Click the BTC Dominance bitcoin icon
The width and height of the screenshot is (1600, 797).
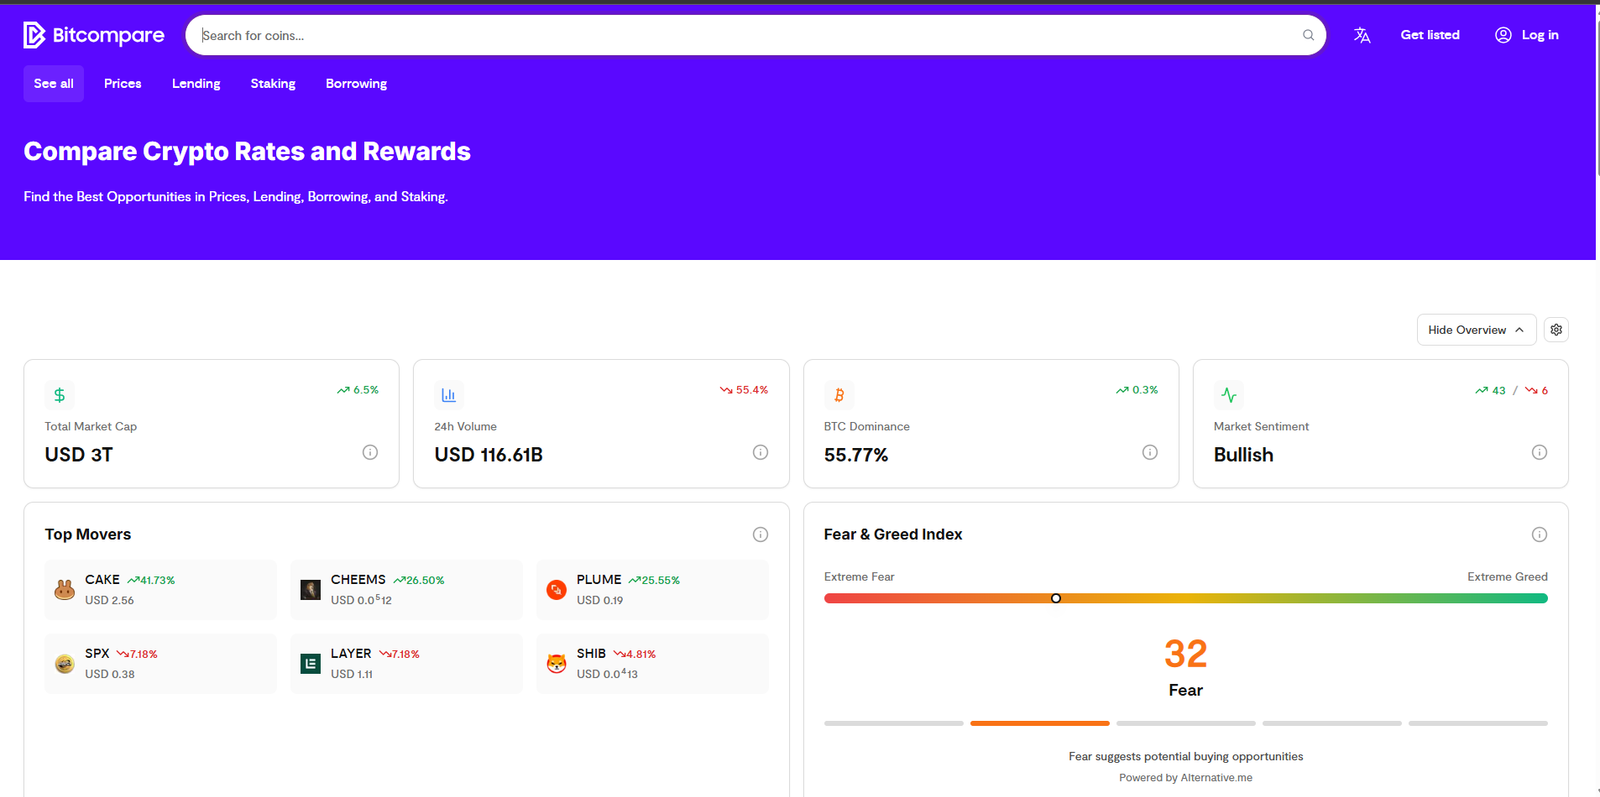pyautogui.click(x=839, y=395)
